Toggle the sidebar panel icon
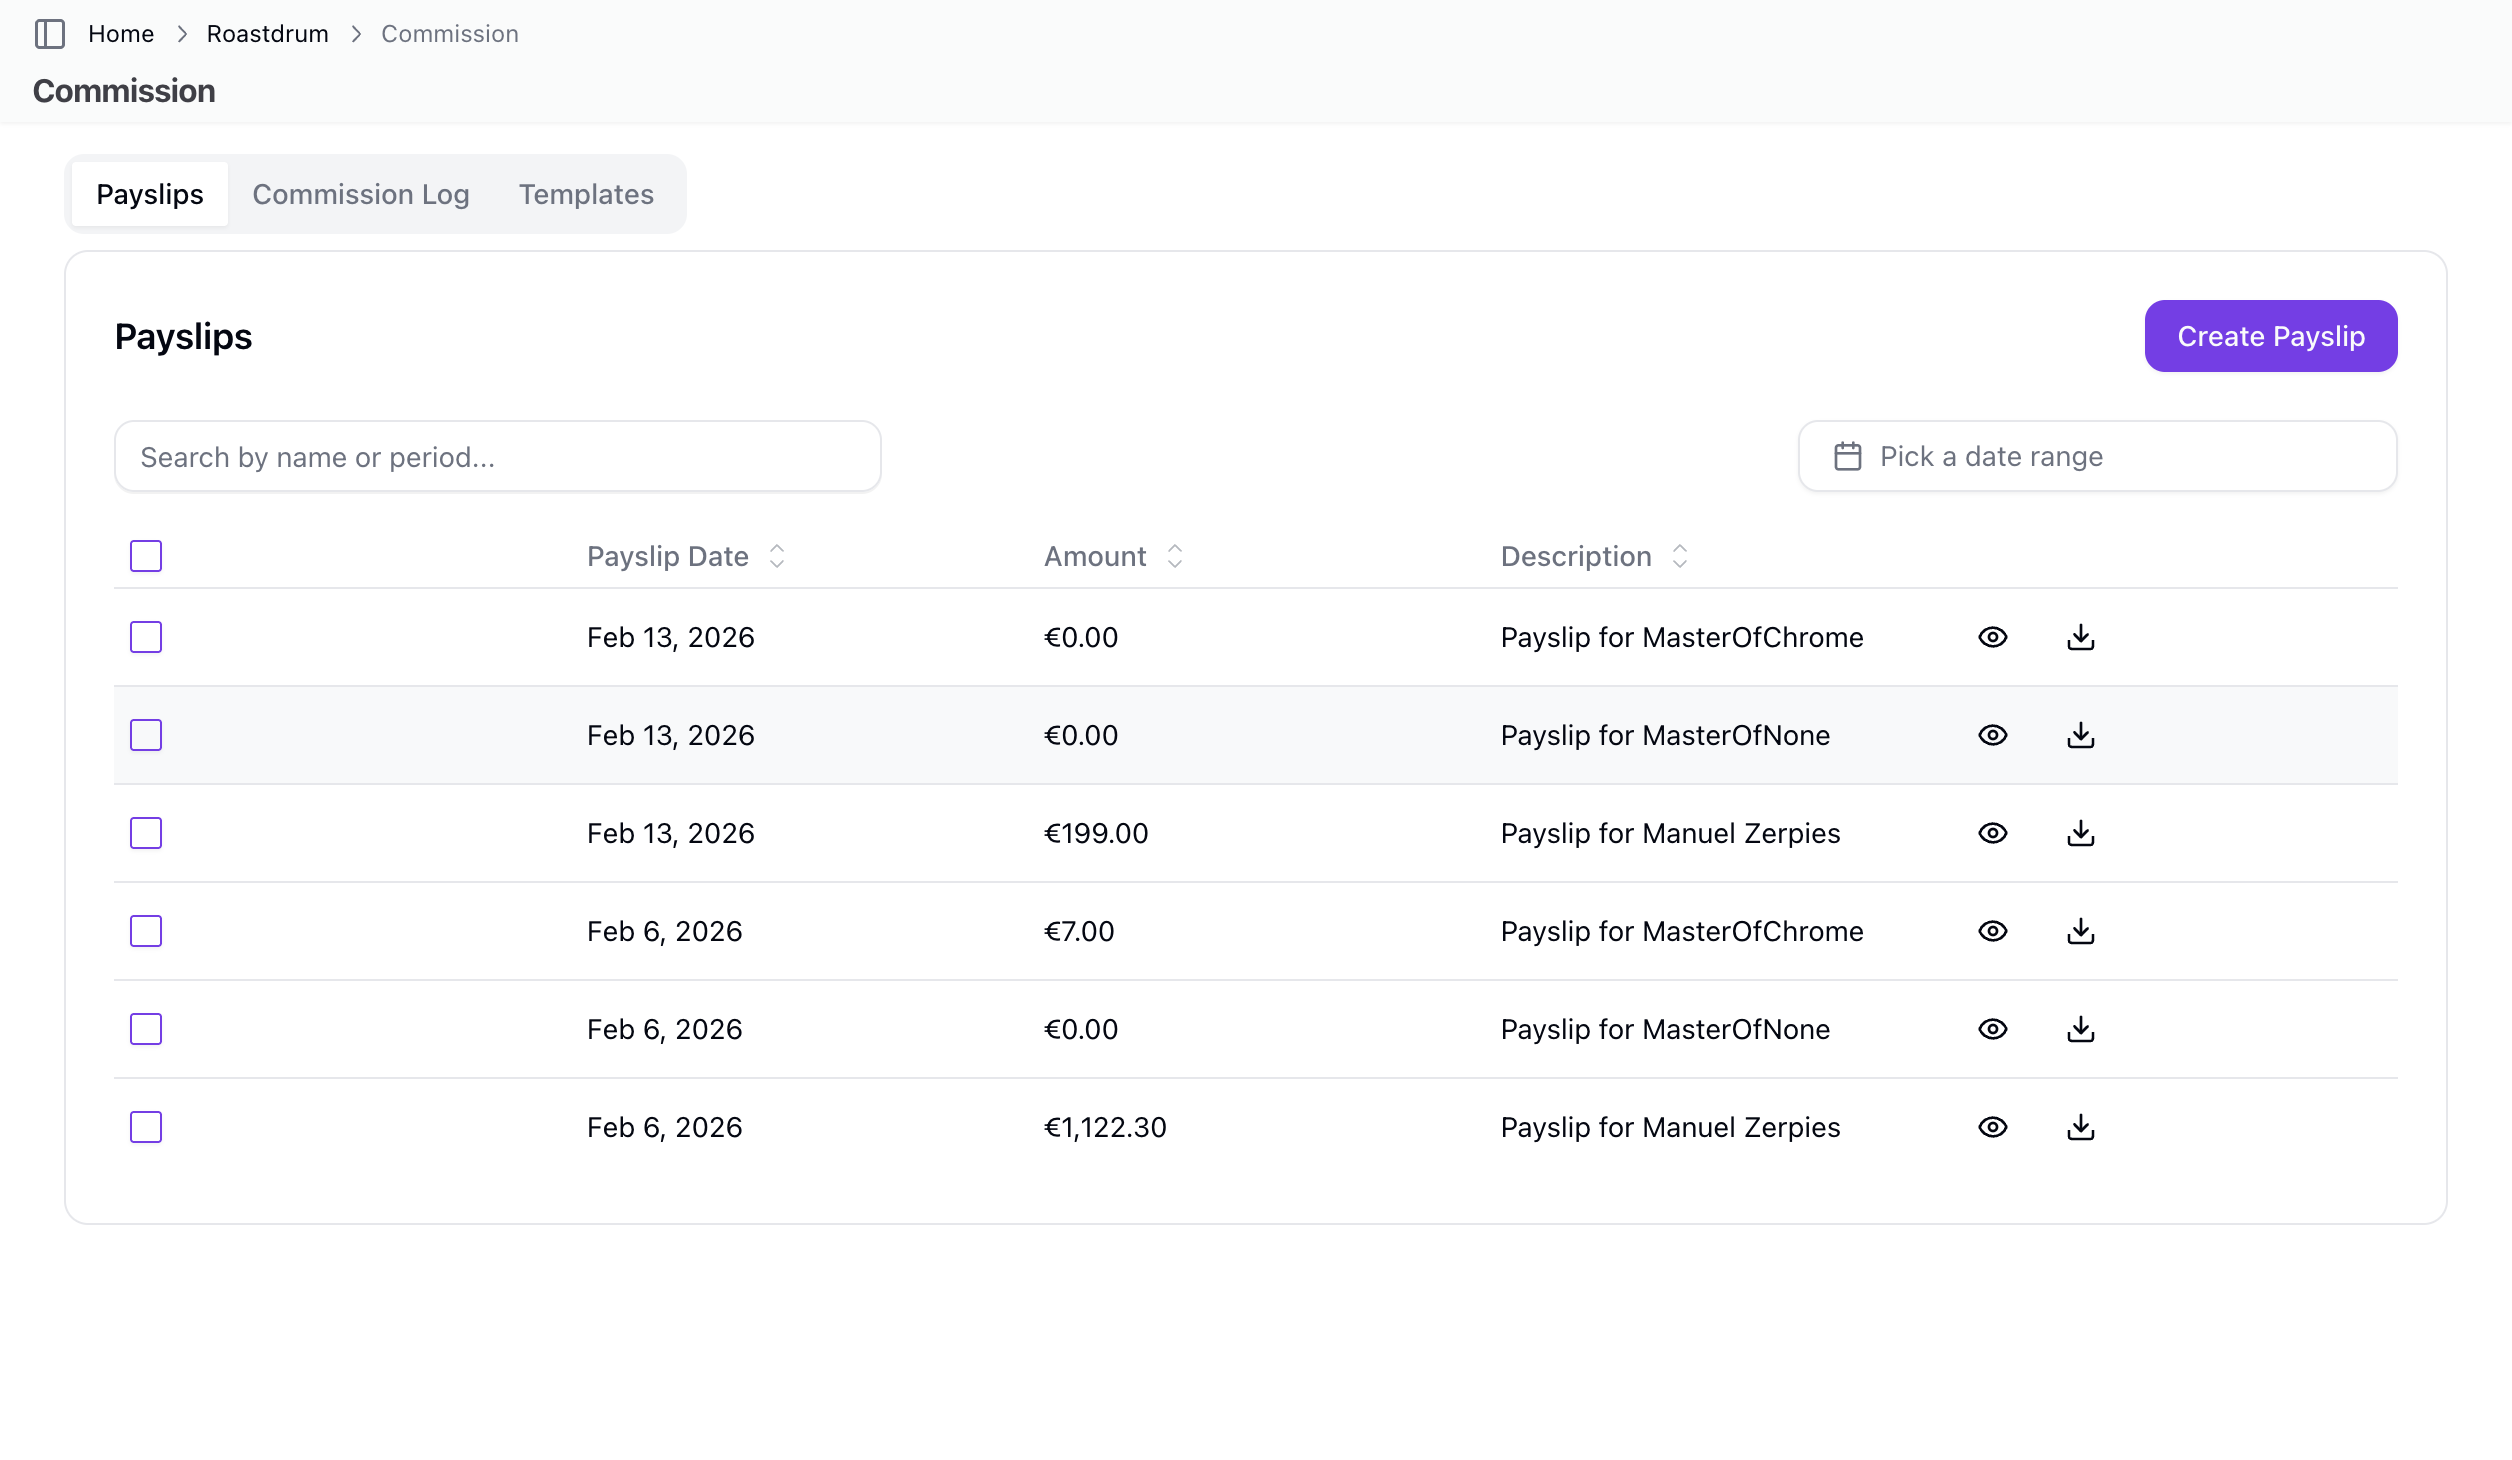The image size is (2512, 1460). pos(49,34)
